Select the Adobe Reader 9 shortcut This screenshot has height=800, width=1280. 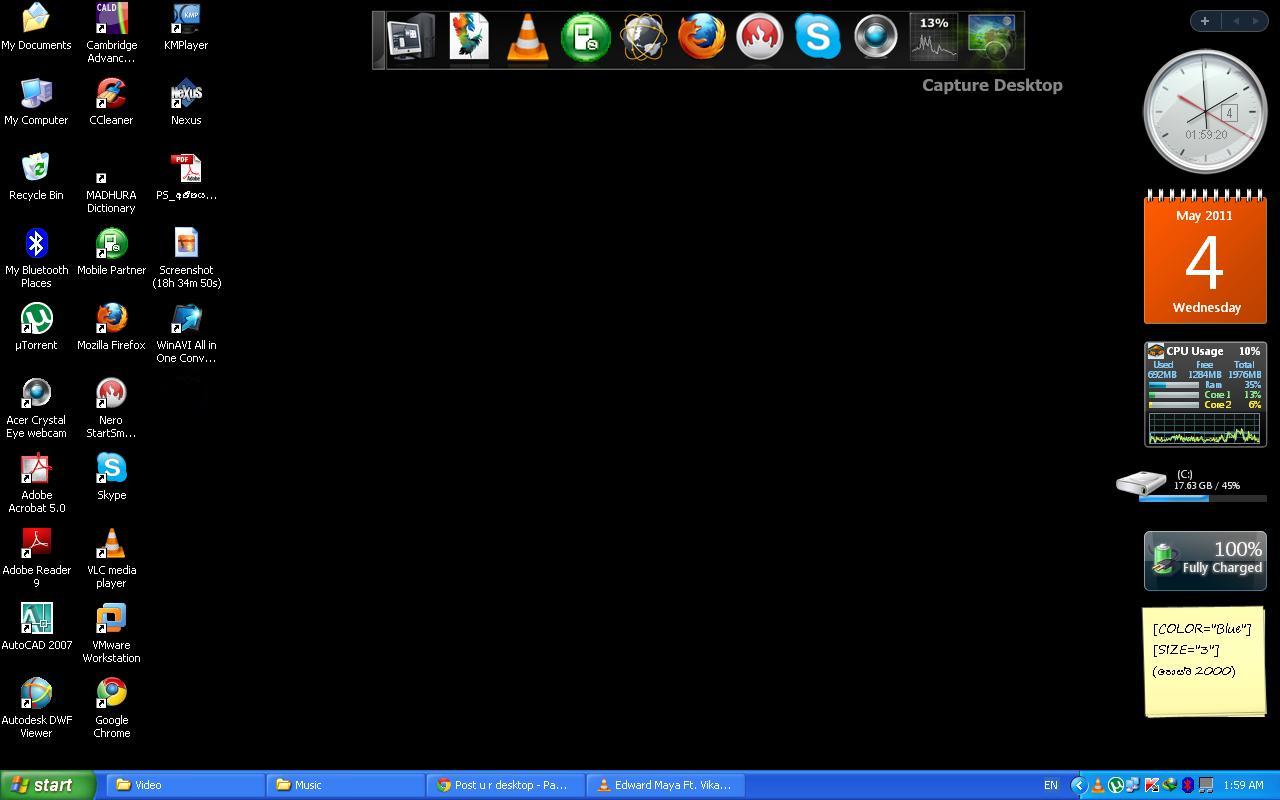pos(36,558)
